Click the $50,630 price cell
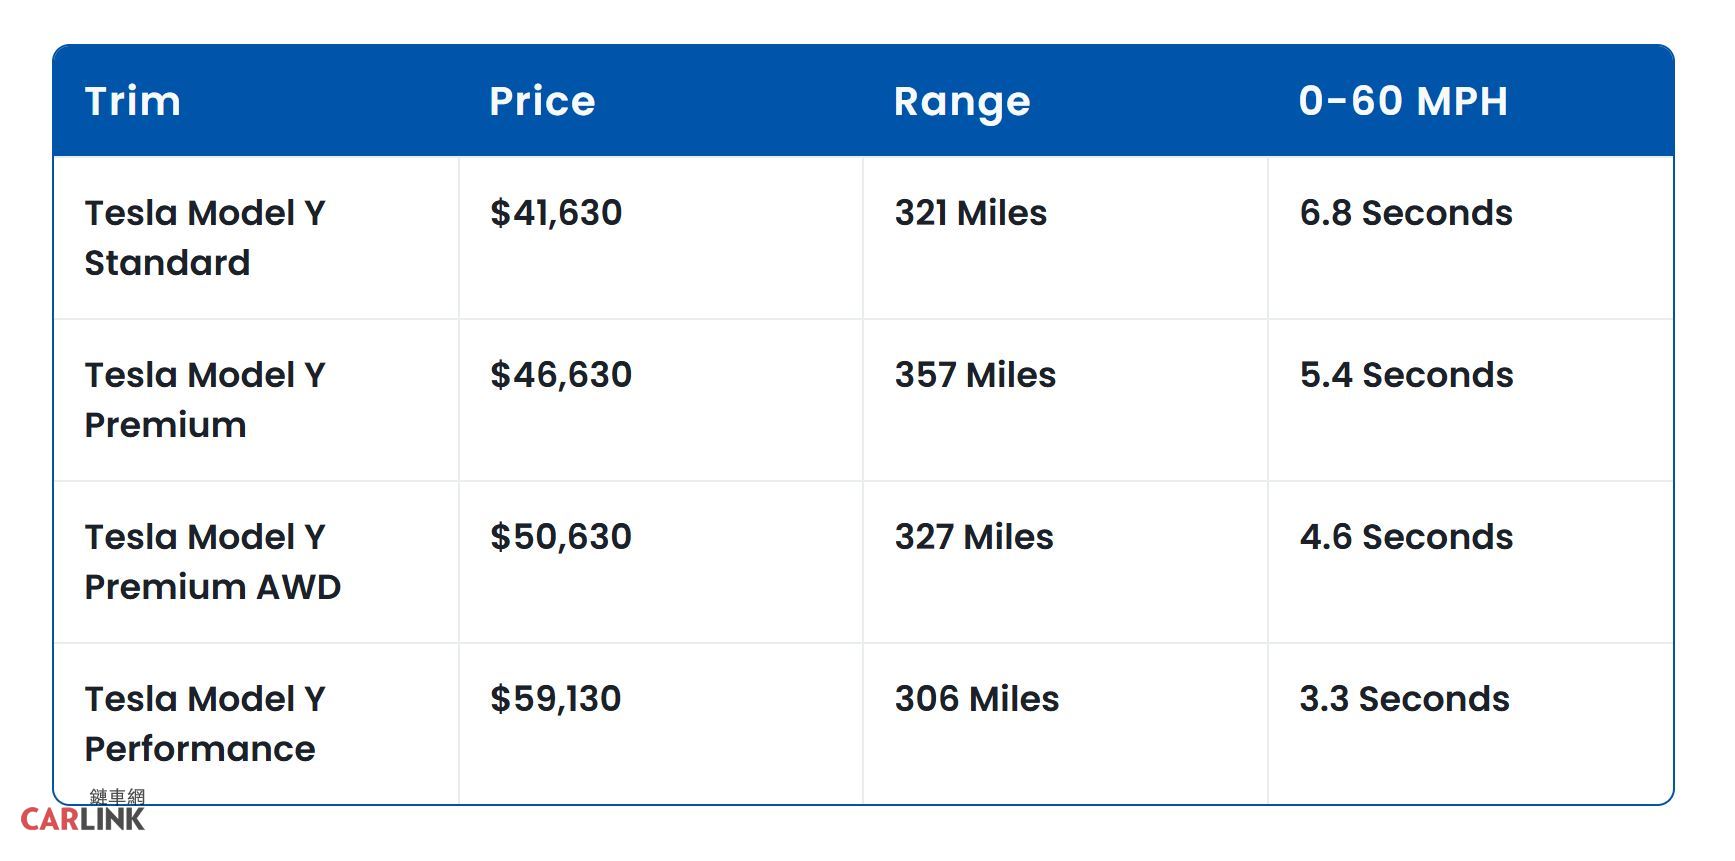Image resolution: width=1735 pixels, height=861 pixels. pyautogui.click(x=561, y=537)
